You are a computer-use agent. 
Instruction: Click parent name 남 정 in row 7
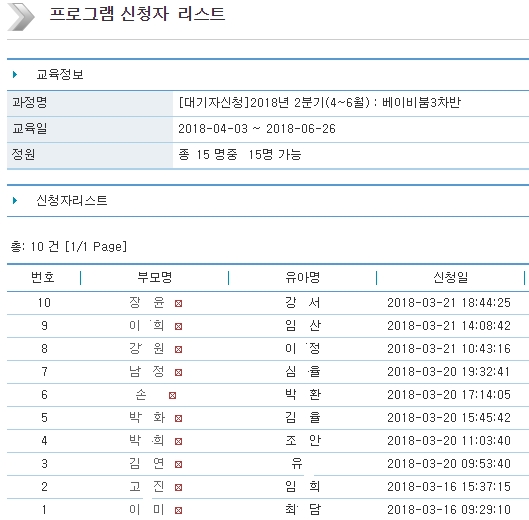147,372
